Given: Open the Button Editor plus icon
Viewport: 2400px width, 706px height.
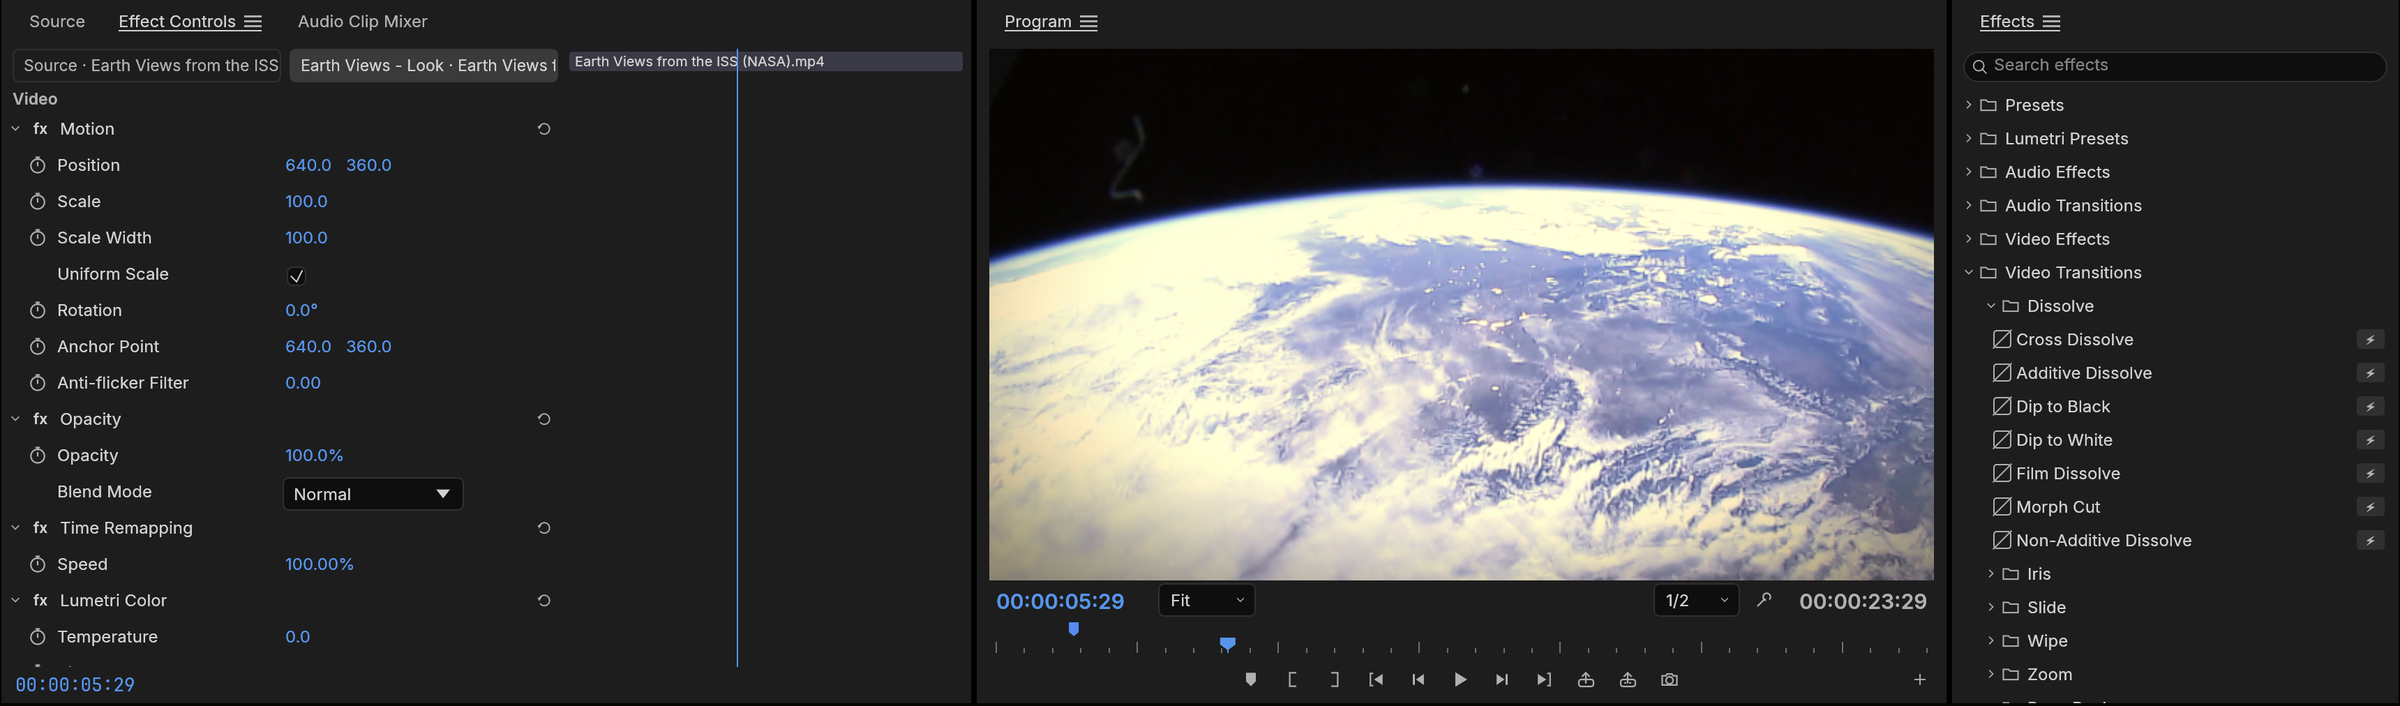Looking at the screenshot, I should click(x=1920, y=680).
